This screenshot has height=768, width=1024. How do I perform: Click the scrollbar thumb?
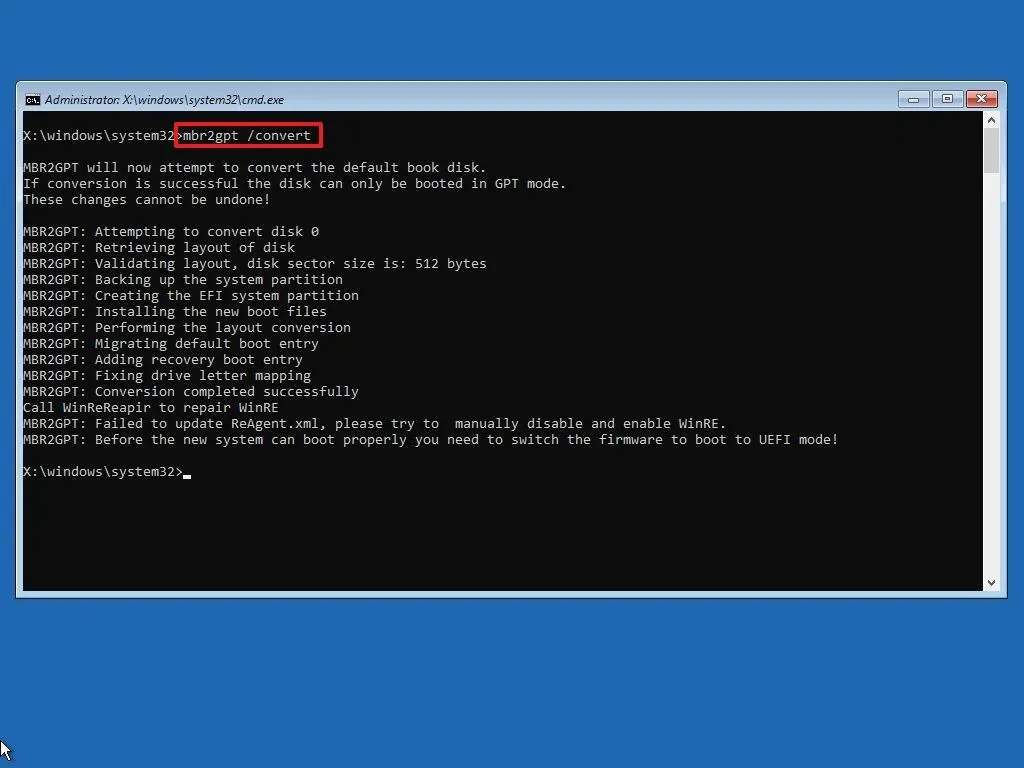(x=992, y=150)
